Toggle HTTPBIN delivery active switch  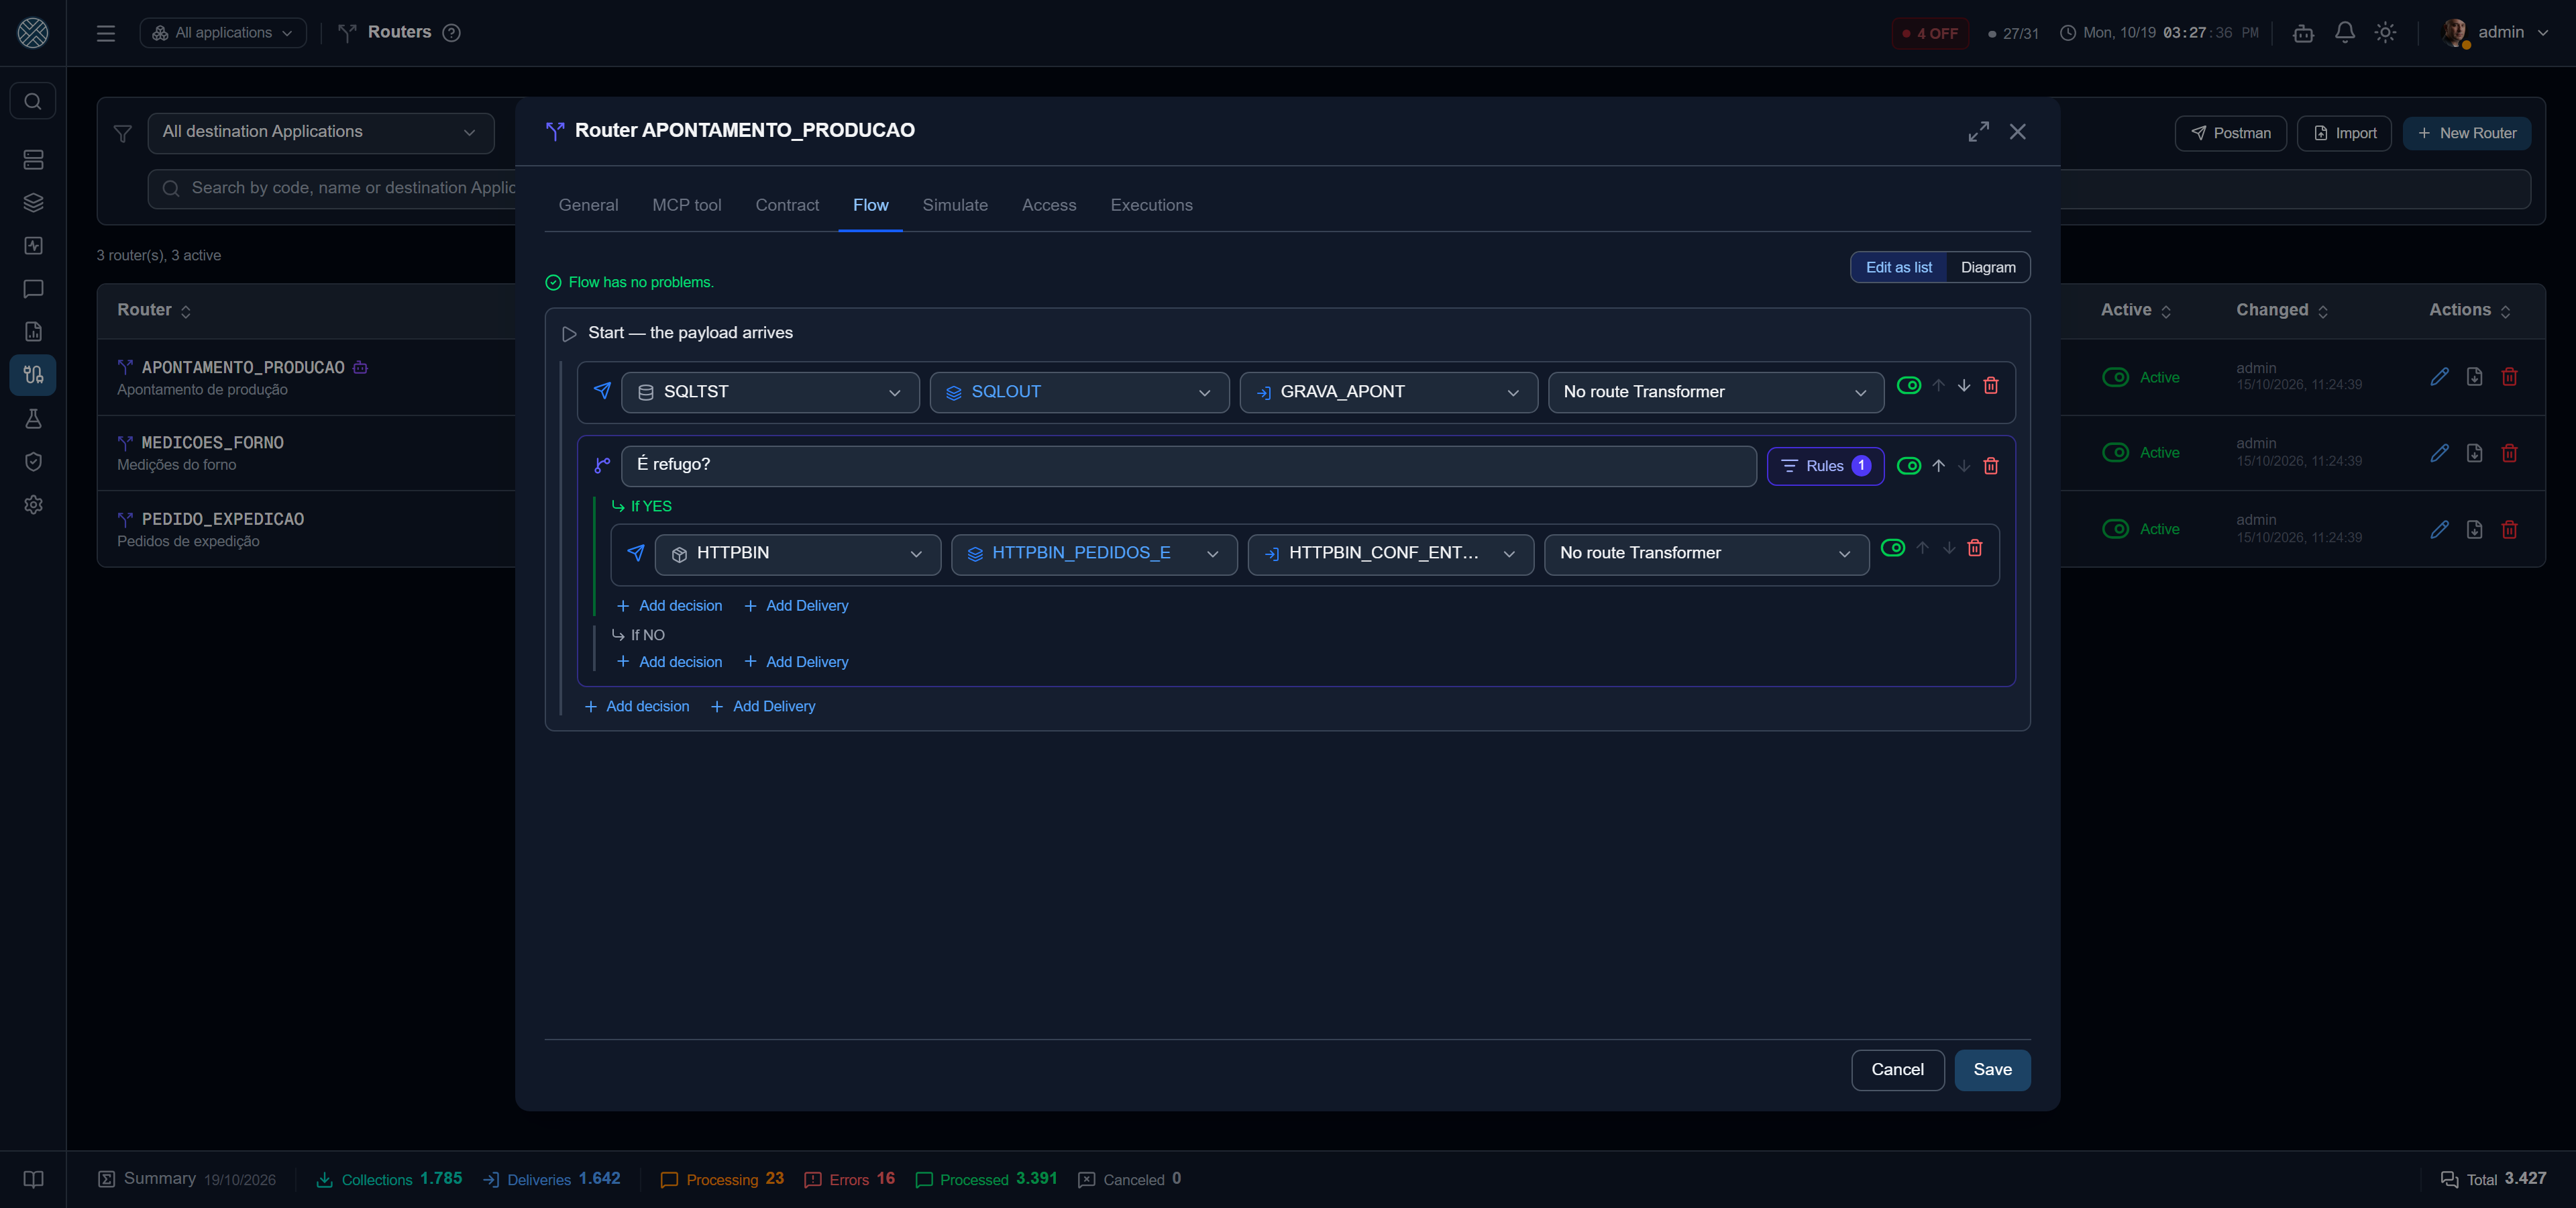point(1892,548)
